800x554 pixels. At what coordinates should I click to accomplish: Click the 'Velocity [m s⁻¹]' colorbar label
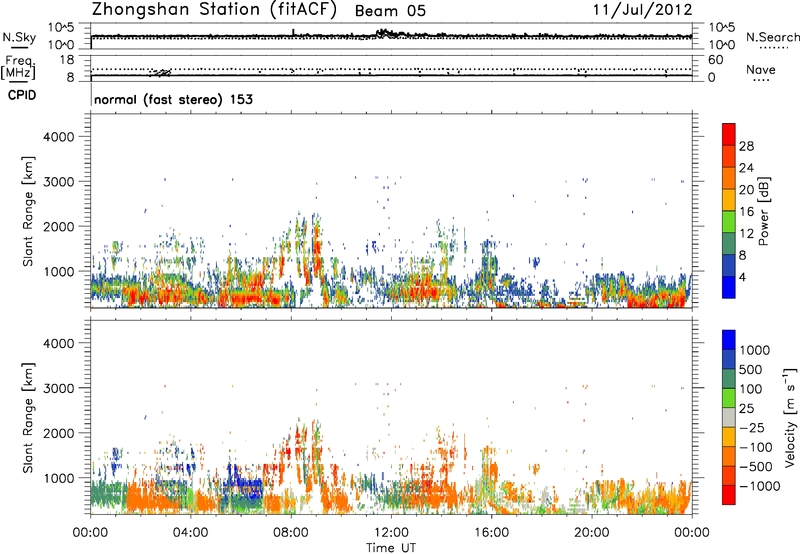(x=790, y=417)
